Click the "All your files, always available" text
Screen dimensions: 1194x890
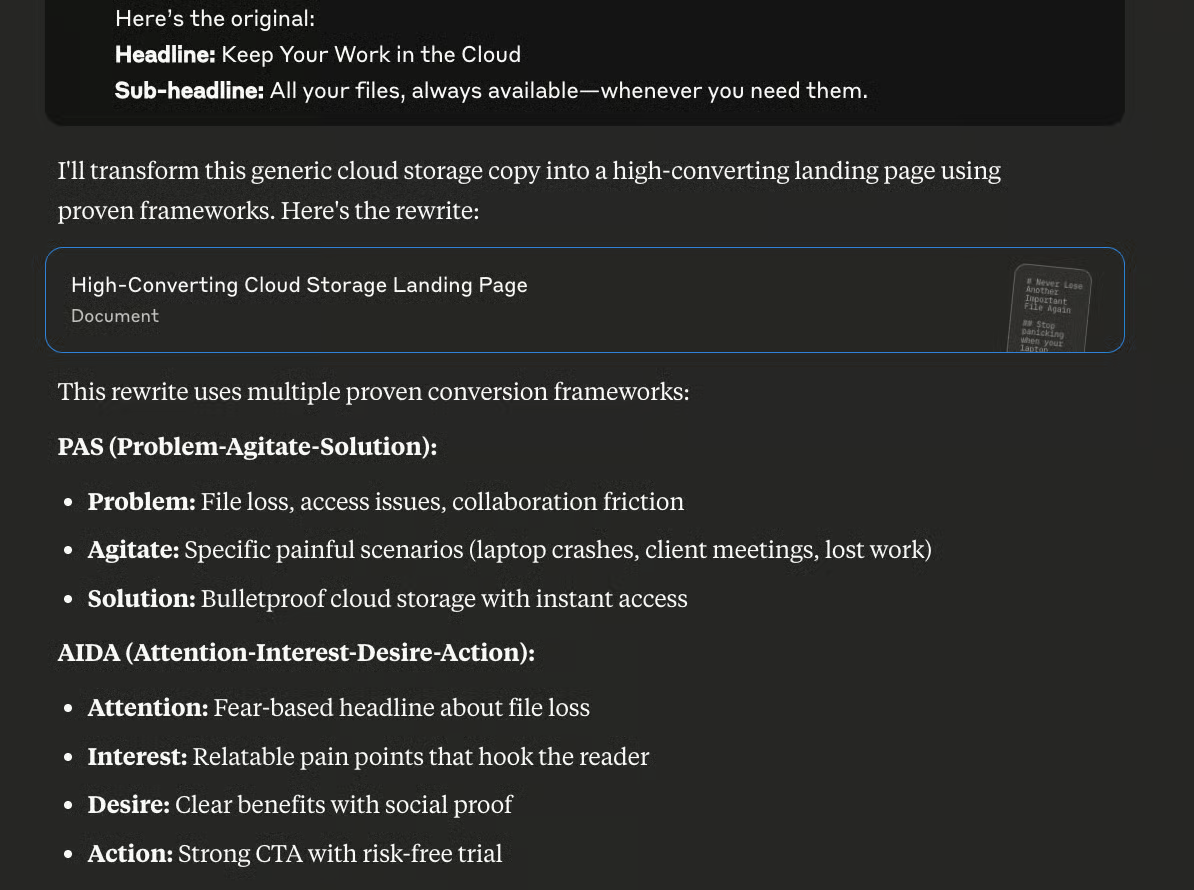[x=424, y=91]
